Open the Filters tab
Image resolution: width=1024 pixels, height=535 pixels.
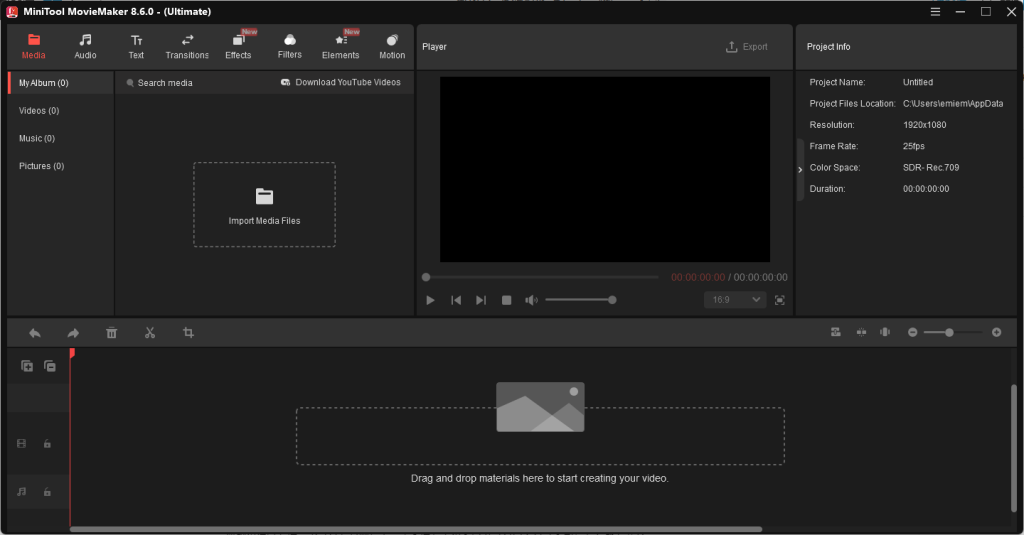pos(289,46)
